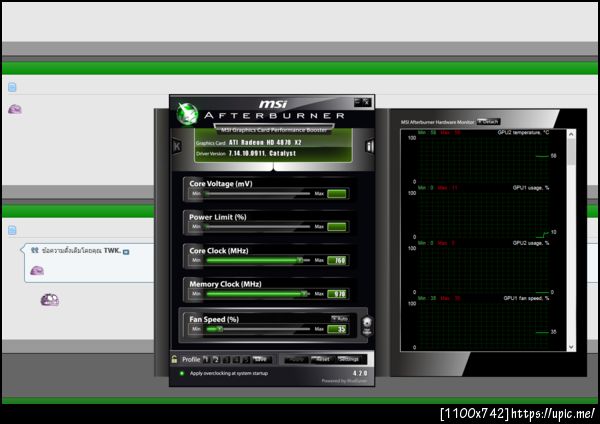Click the GPU2 usage graph
600x424 pixels.
pos(484,269)
